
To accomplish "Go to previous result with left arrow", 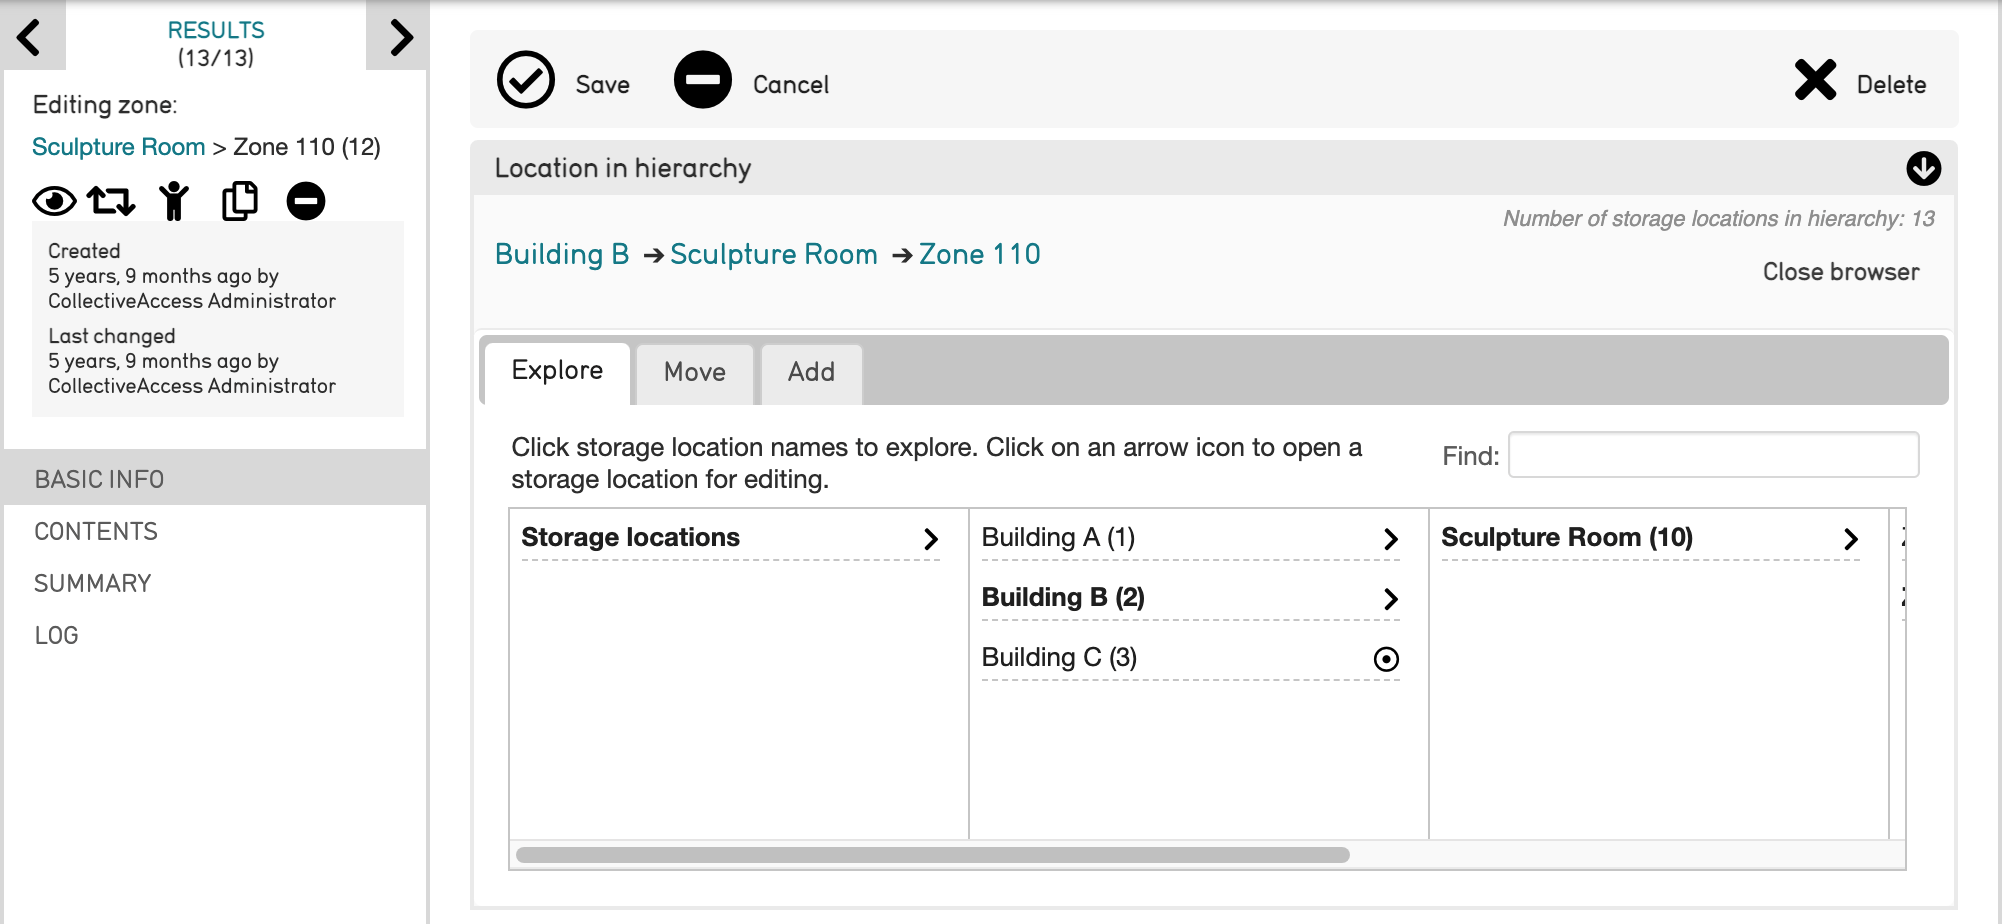I will 30,37.
